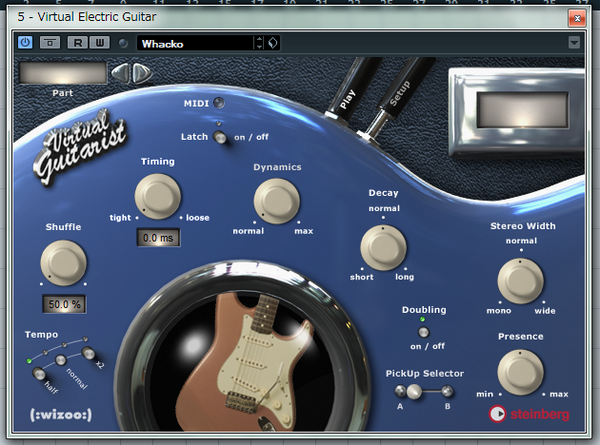The width and height of the screenshot is (600, 445).
Task: Click the 'long' label under Decay
Action: pyautogui.click(x=404, y=277)
